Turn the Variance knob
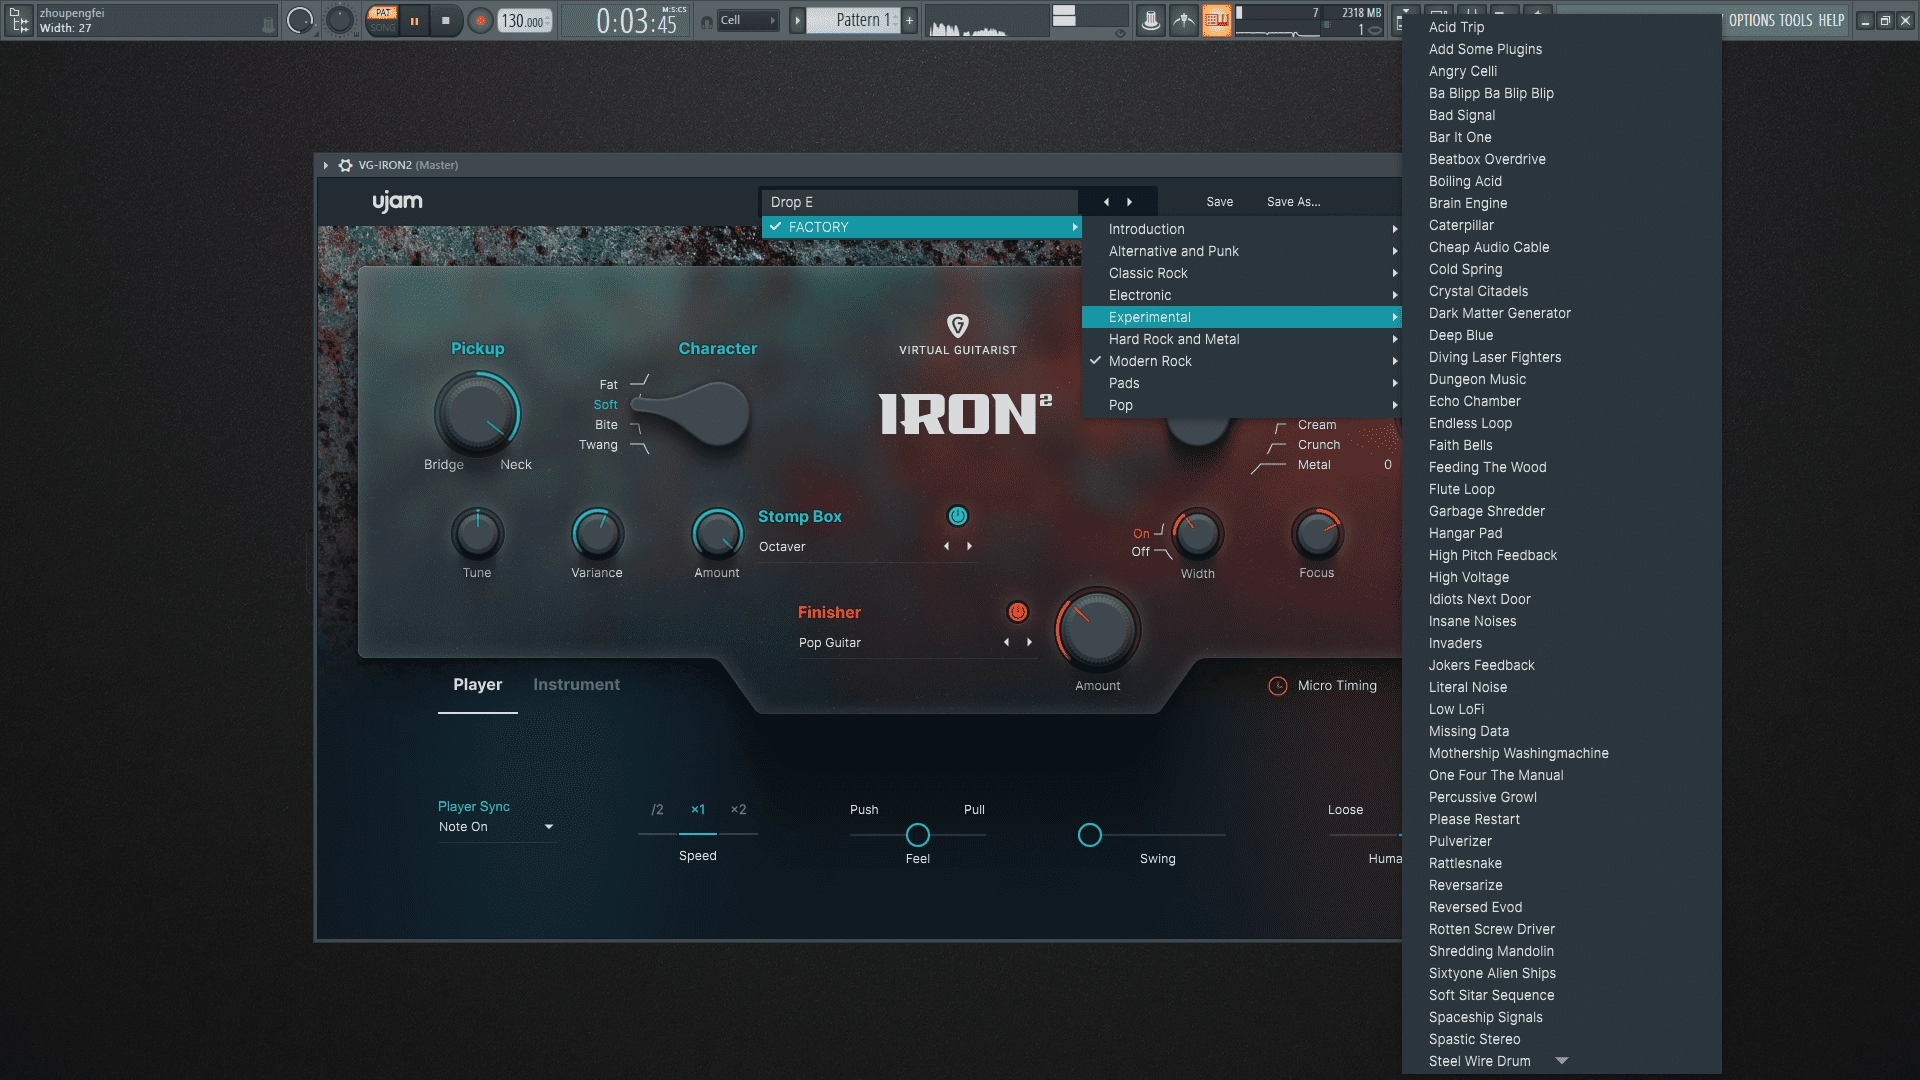The image size is (1920, 1080). (597, 534)
